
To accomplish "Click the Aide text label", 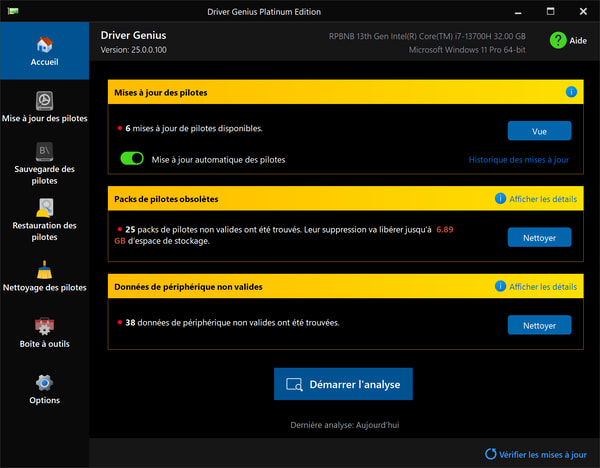I will pos(578,41).
